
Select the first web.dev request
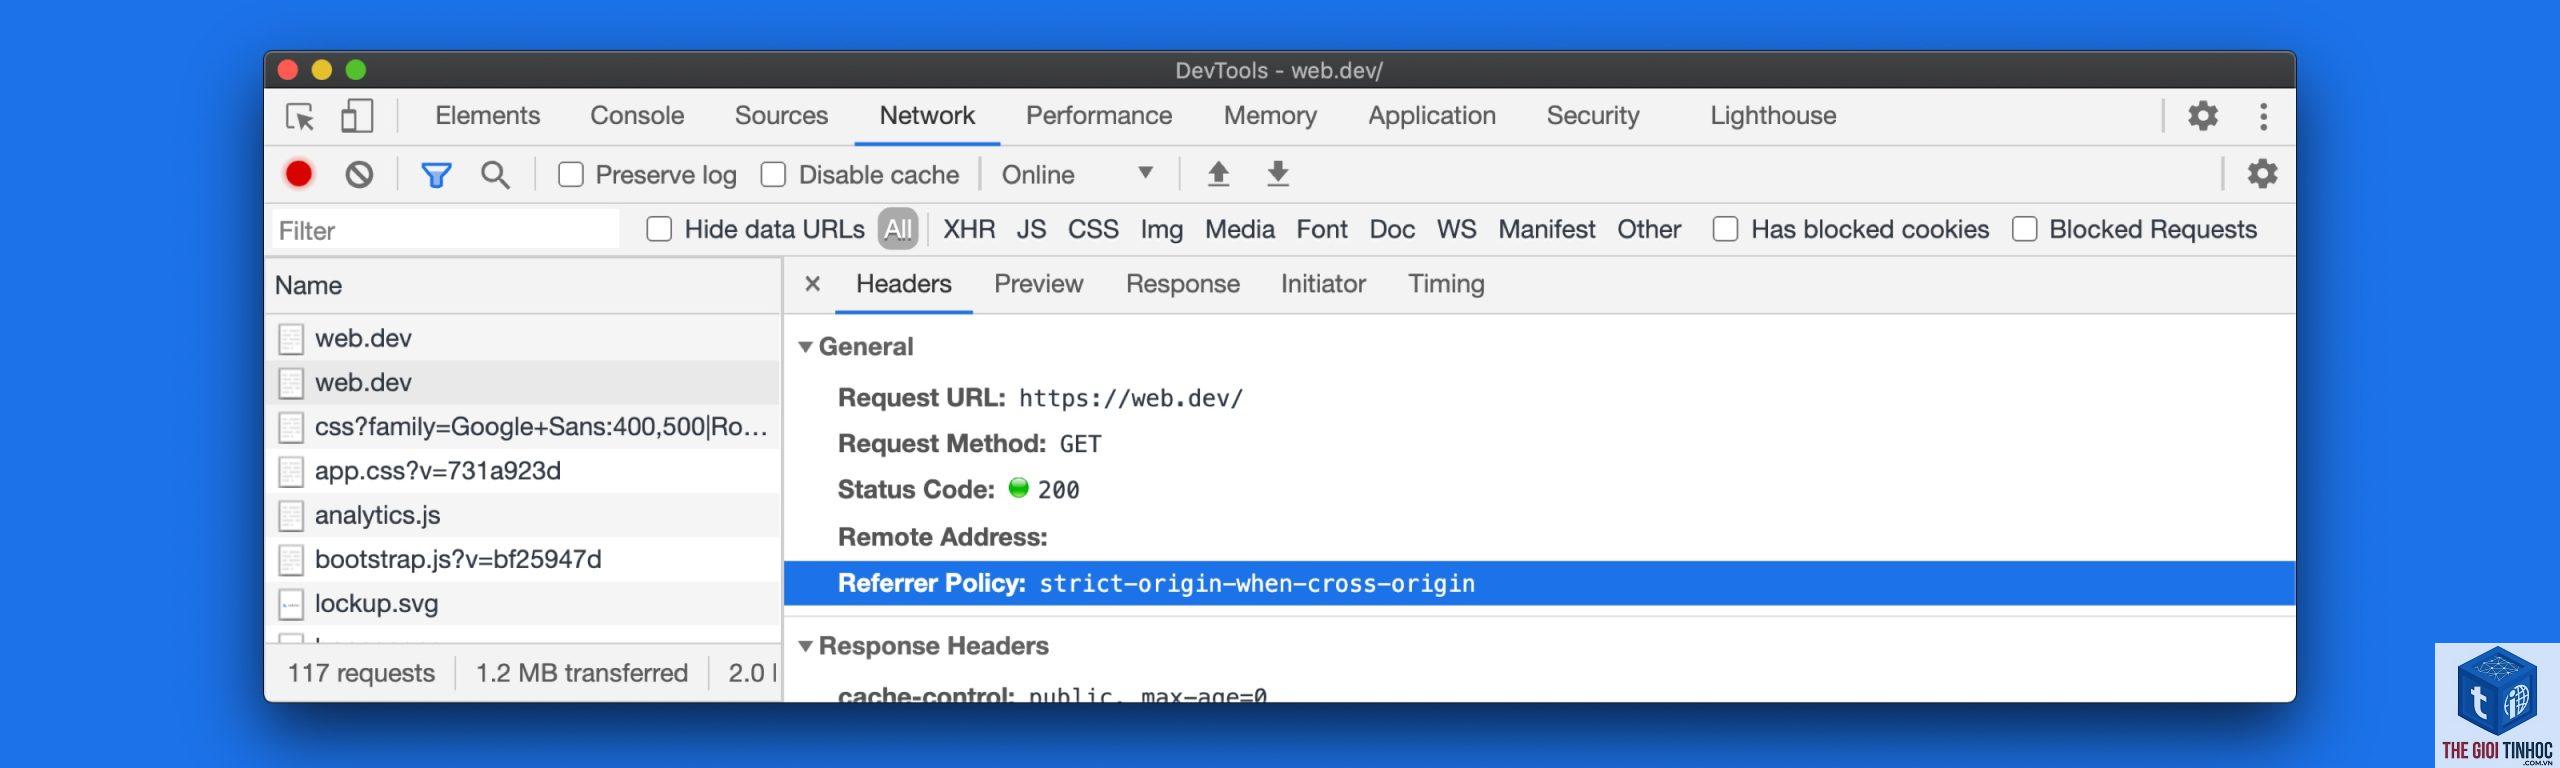click(523, 338)
